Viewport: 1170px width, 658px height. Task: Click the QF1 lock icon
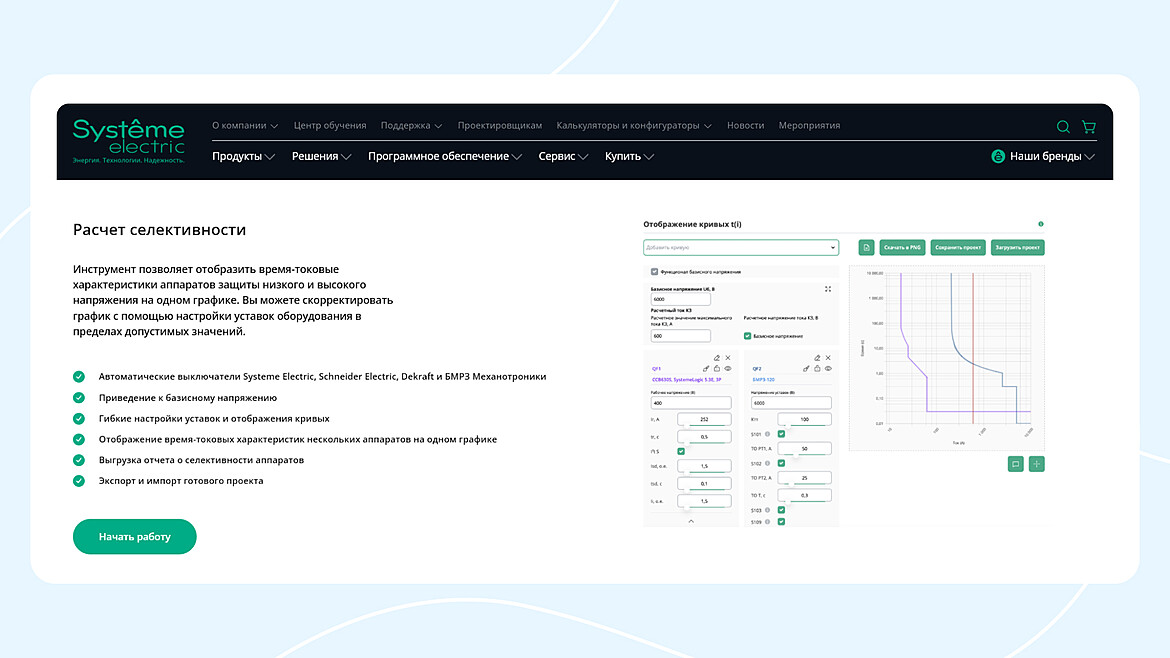(717, 369)
